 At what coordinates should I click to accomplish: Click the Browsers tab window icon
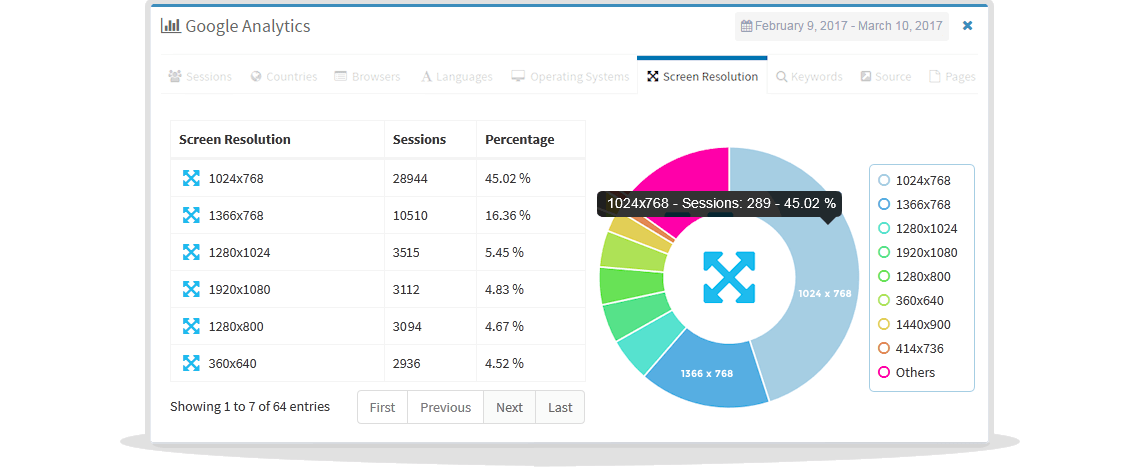[340, 76]
